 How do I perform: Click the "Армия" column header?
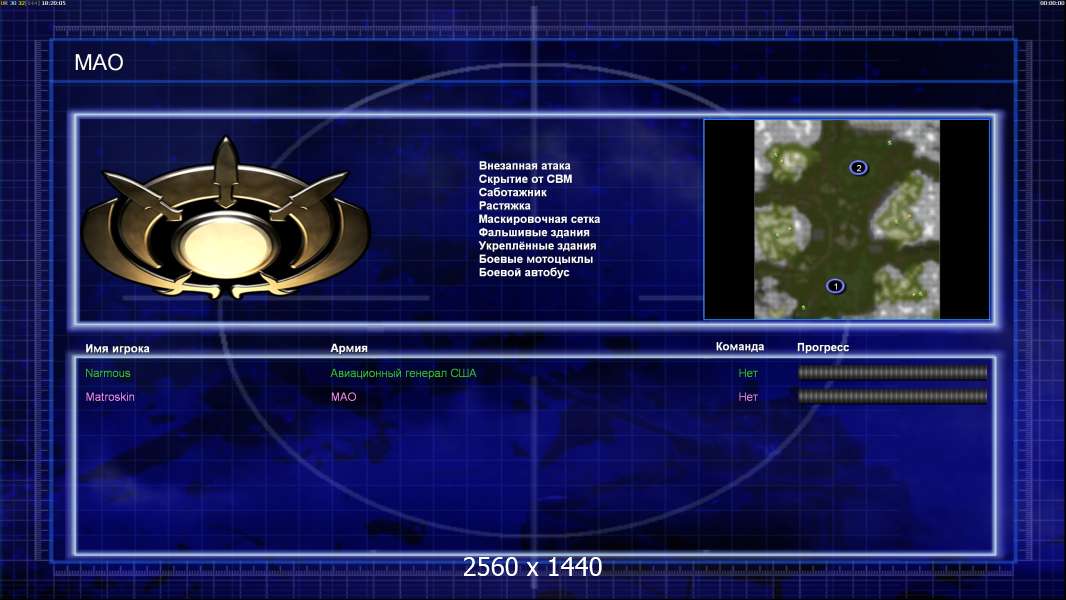point(349,348)
